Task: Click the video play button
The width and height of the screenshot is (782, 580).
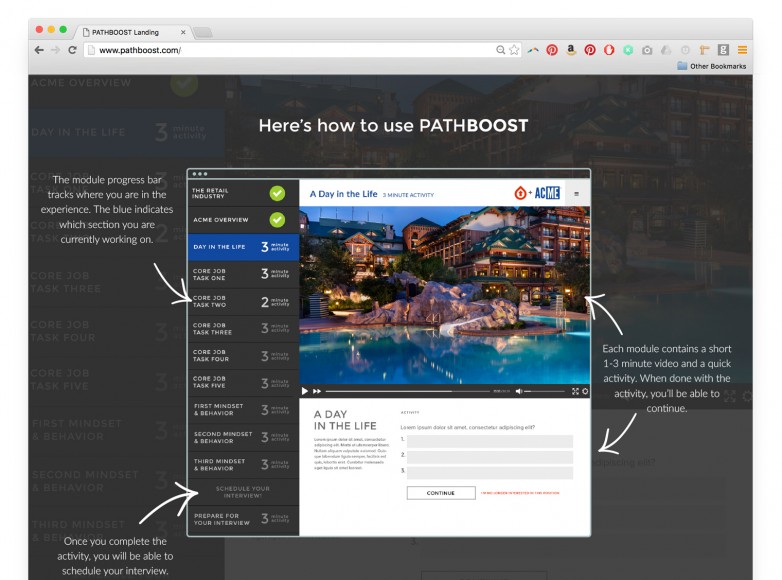Action: coord(305,391)
